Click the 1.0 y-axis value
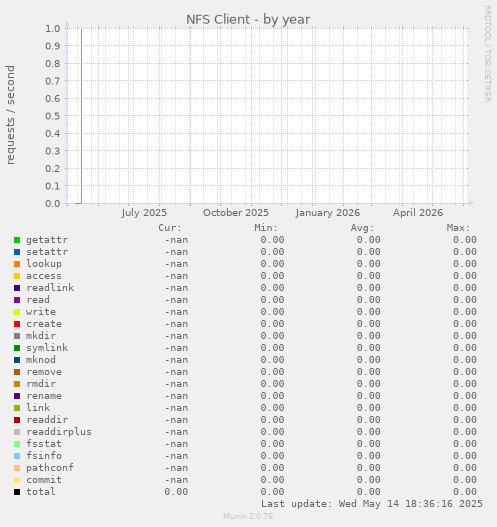 (53, 29)
